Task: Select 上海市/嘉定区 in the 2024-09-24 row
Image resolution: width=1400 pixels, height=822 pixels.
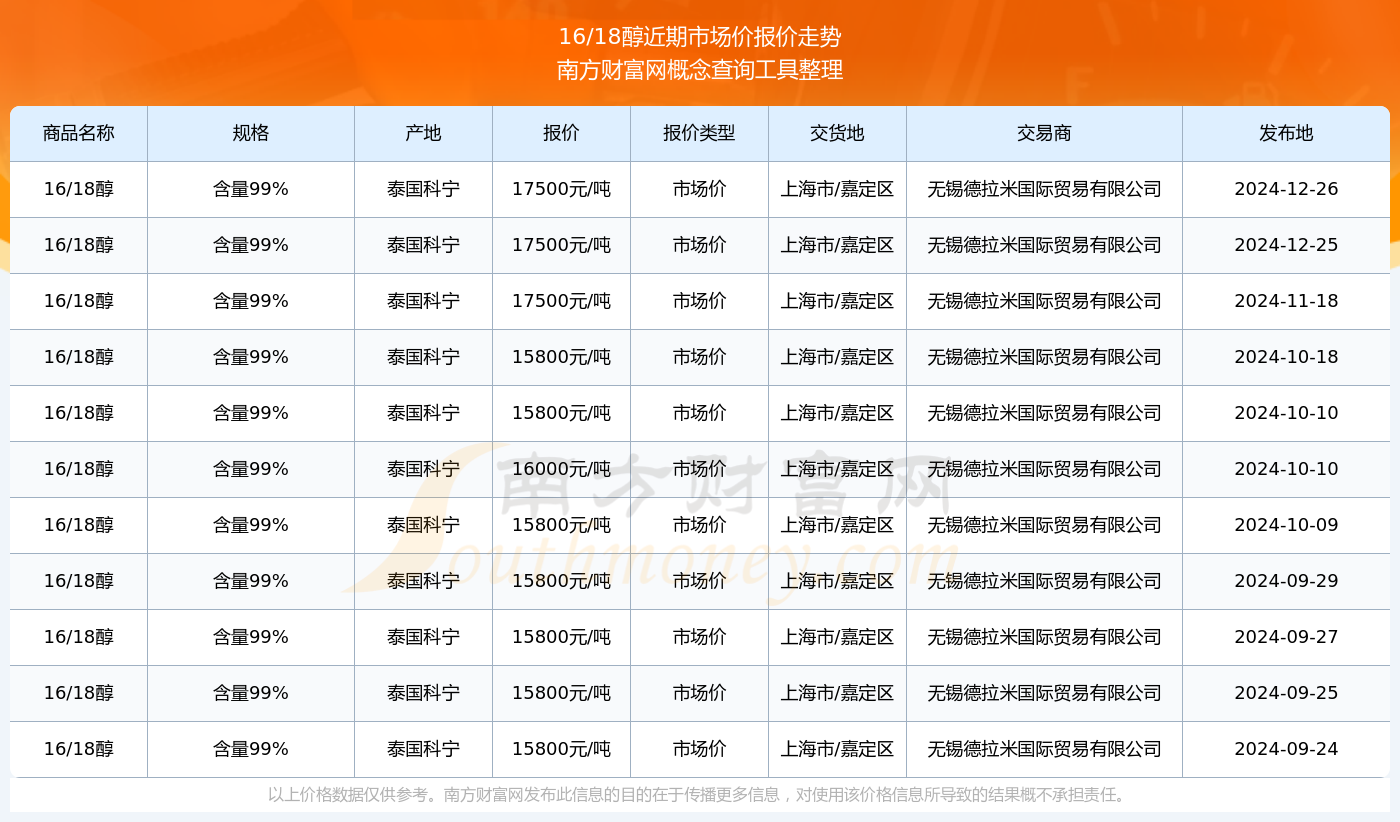Action: (837, 749)
